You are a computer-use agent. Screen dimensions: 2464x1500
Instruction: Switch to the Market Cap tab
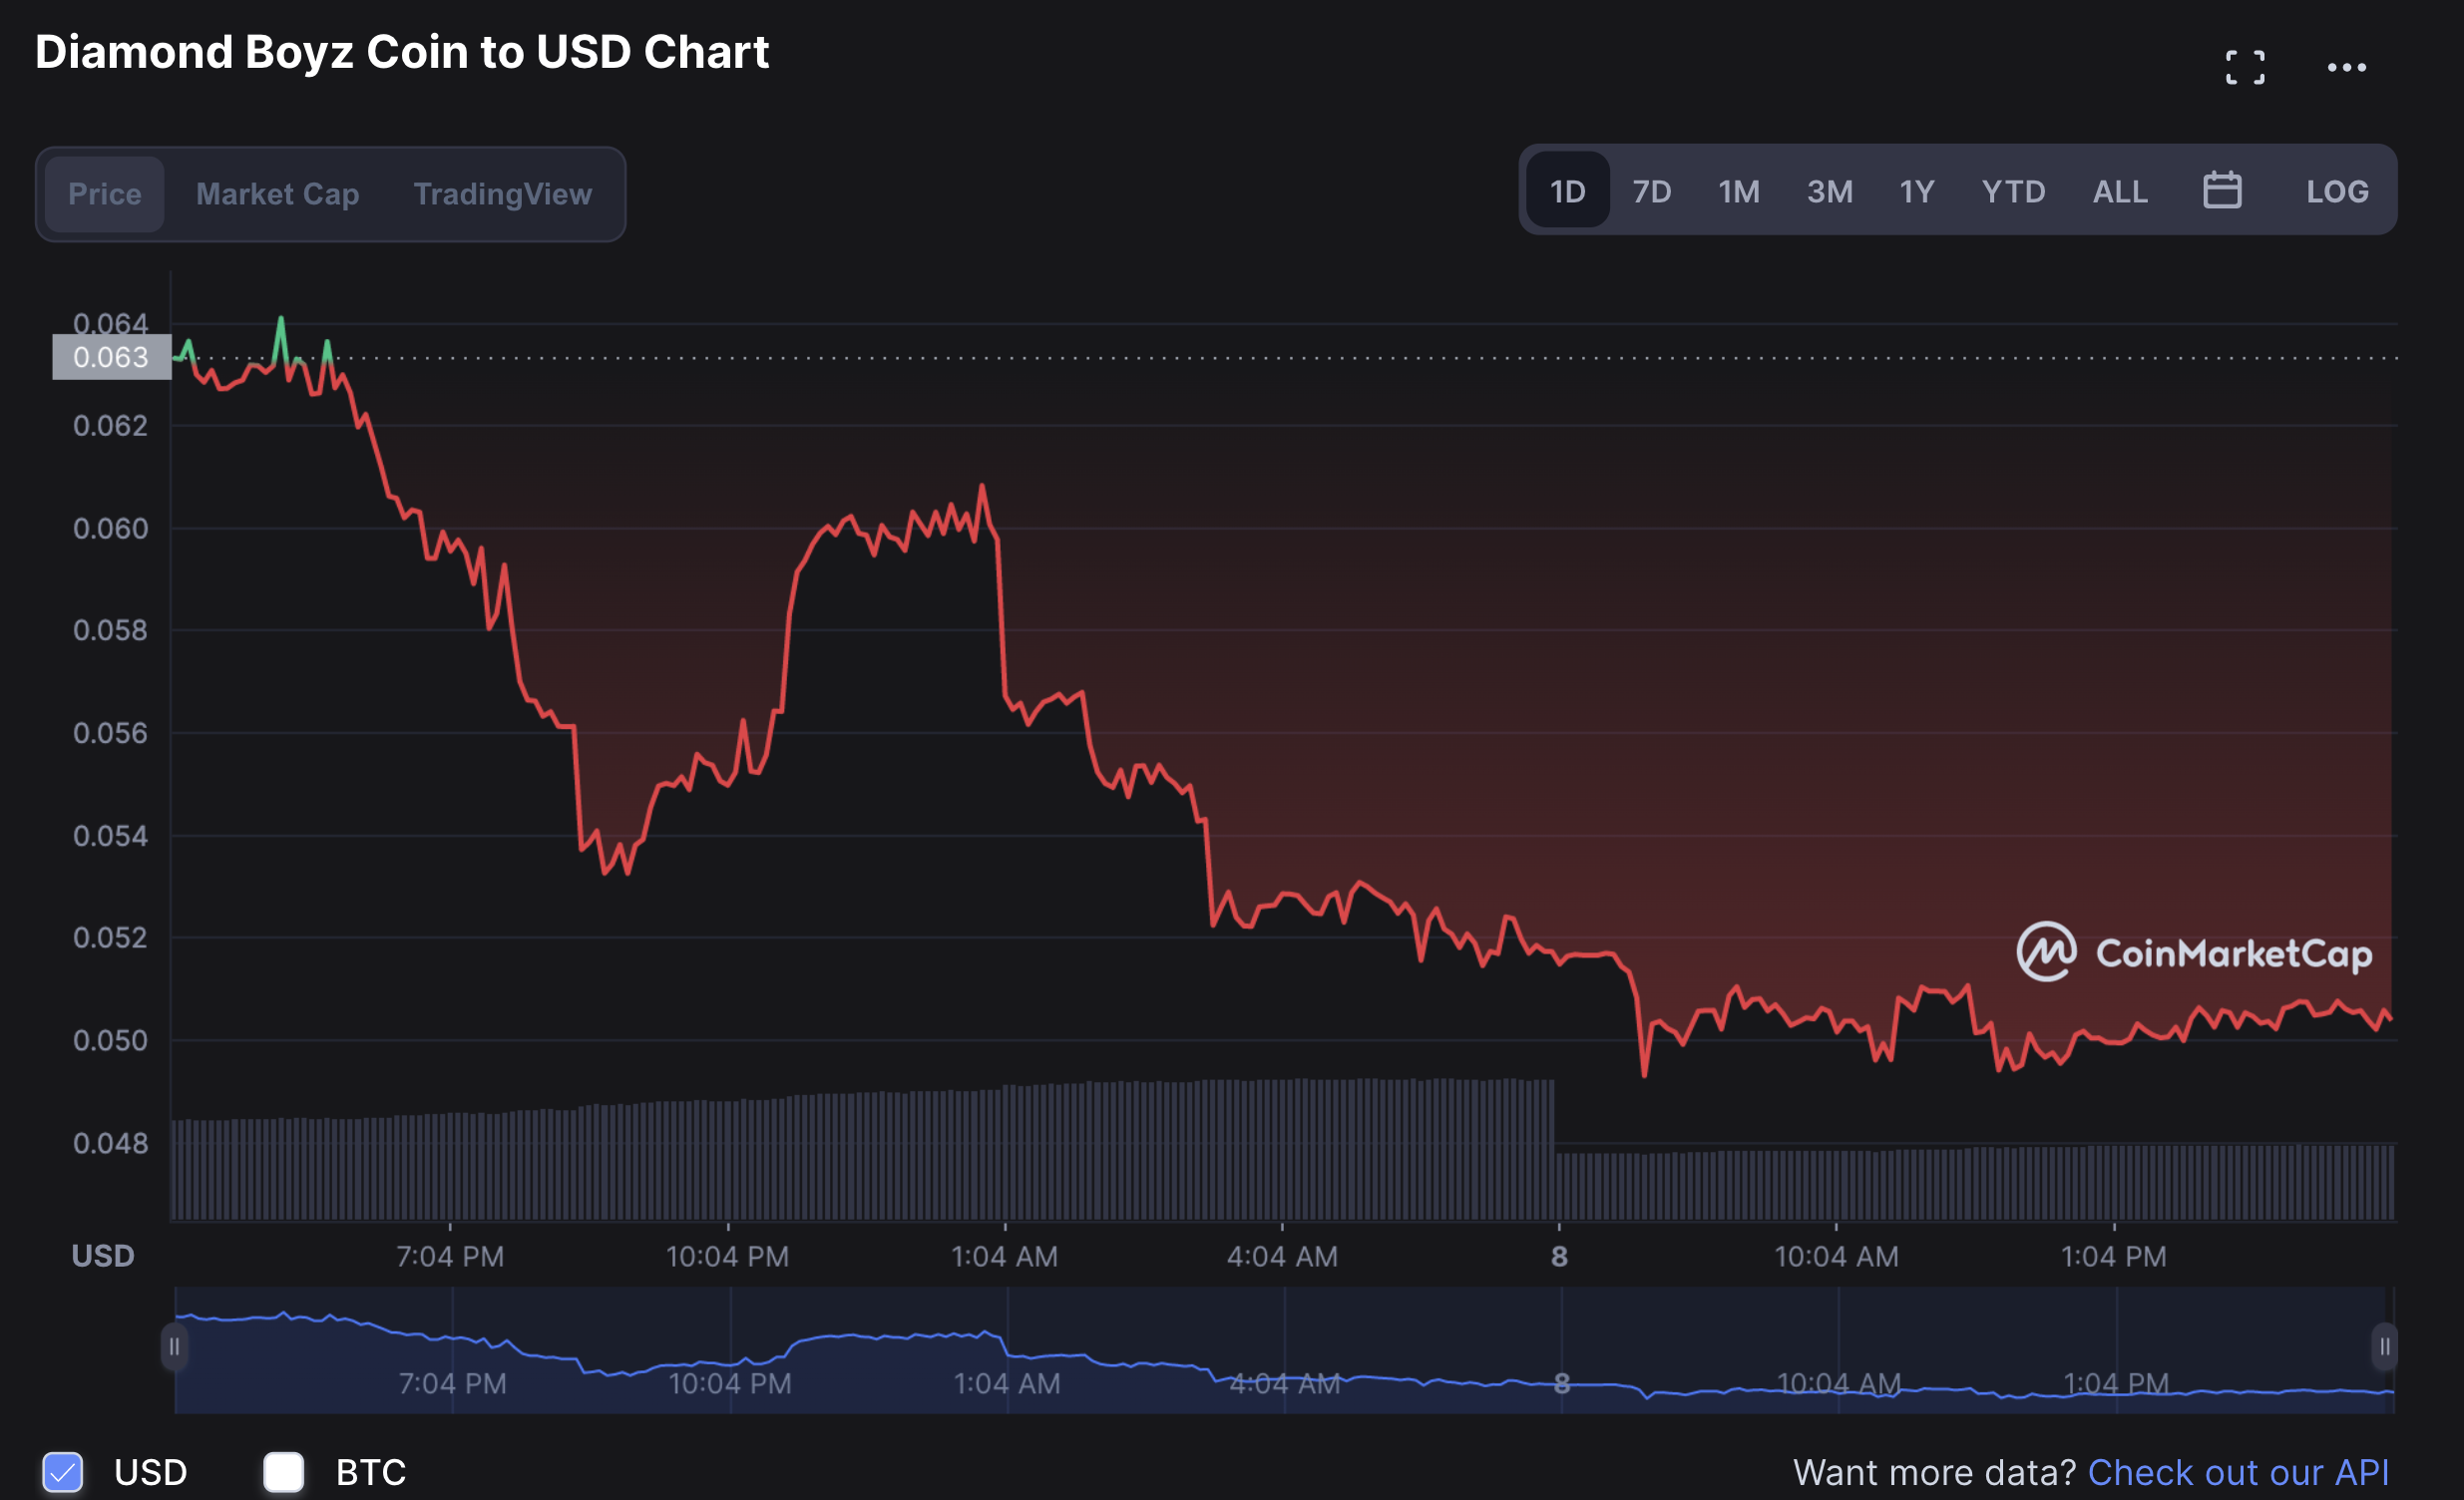click(x=277, y=194)
